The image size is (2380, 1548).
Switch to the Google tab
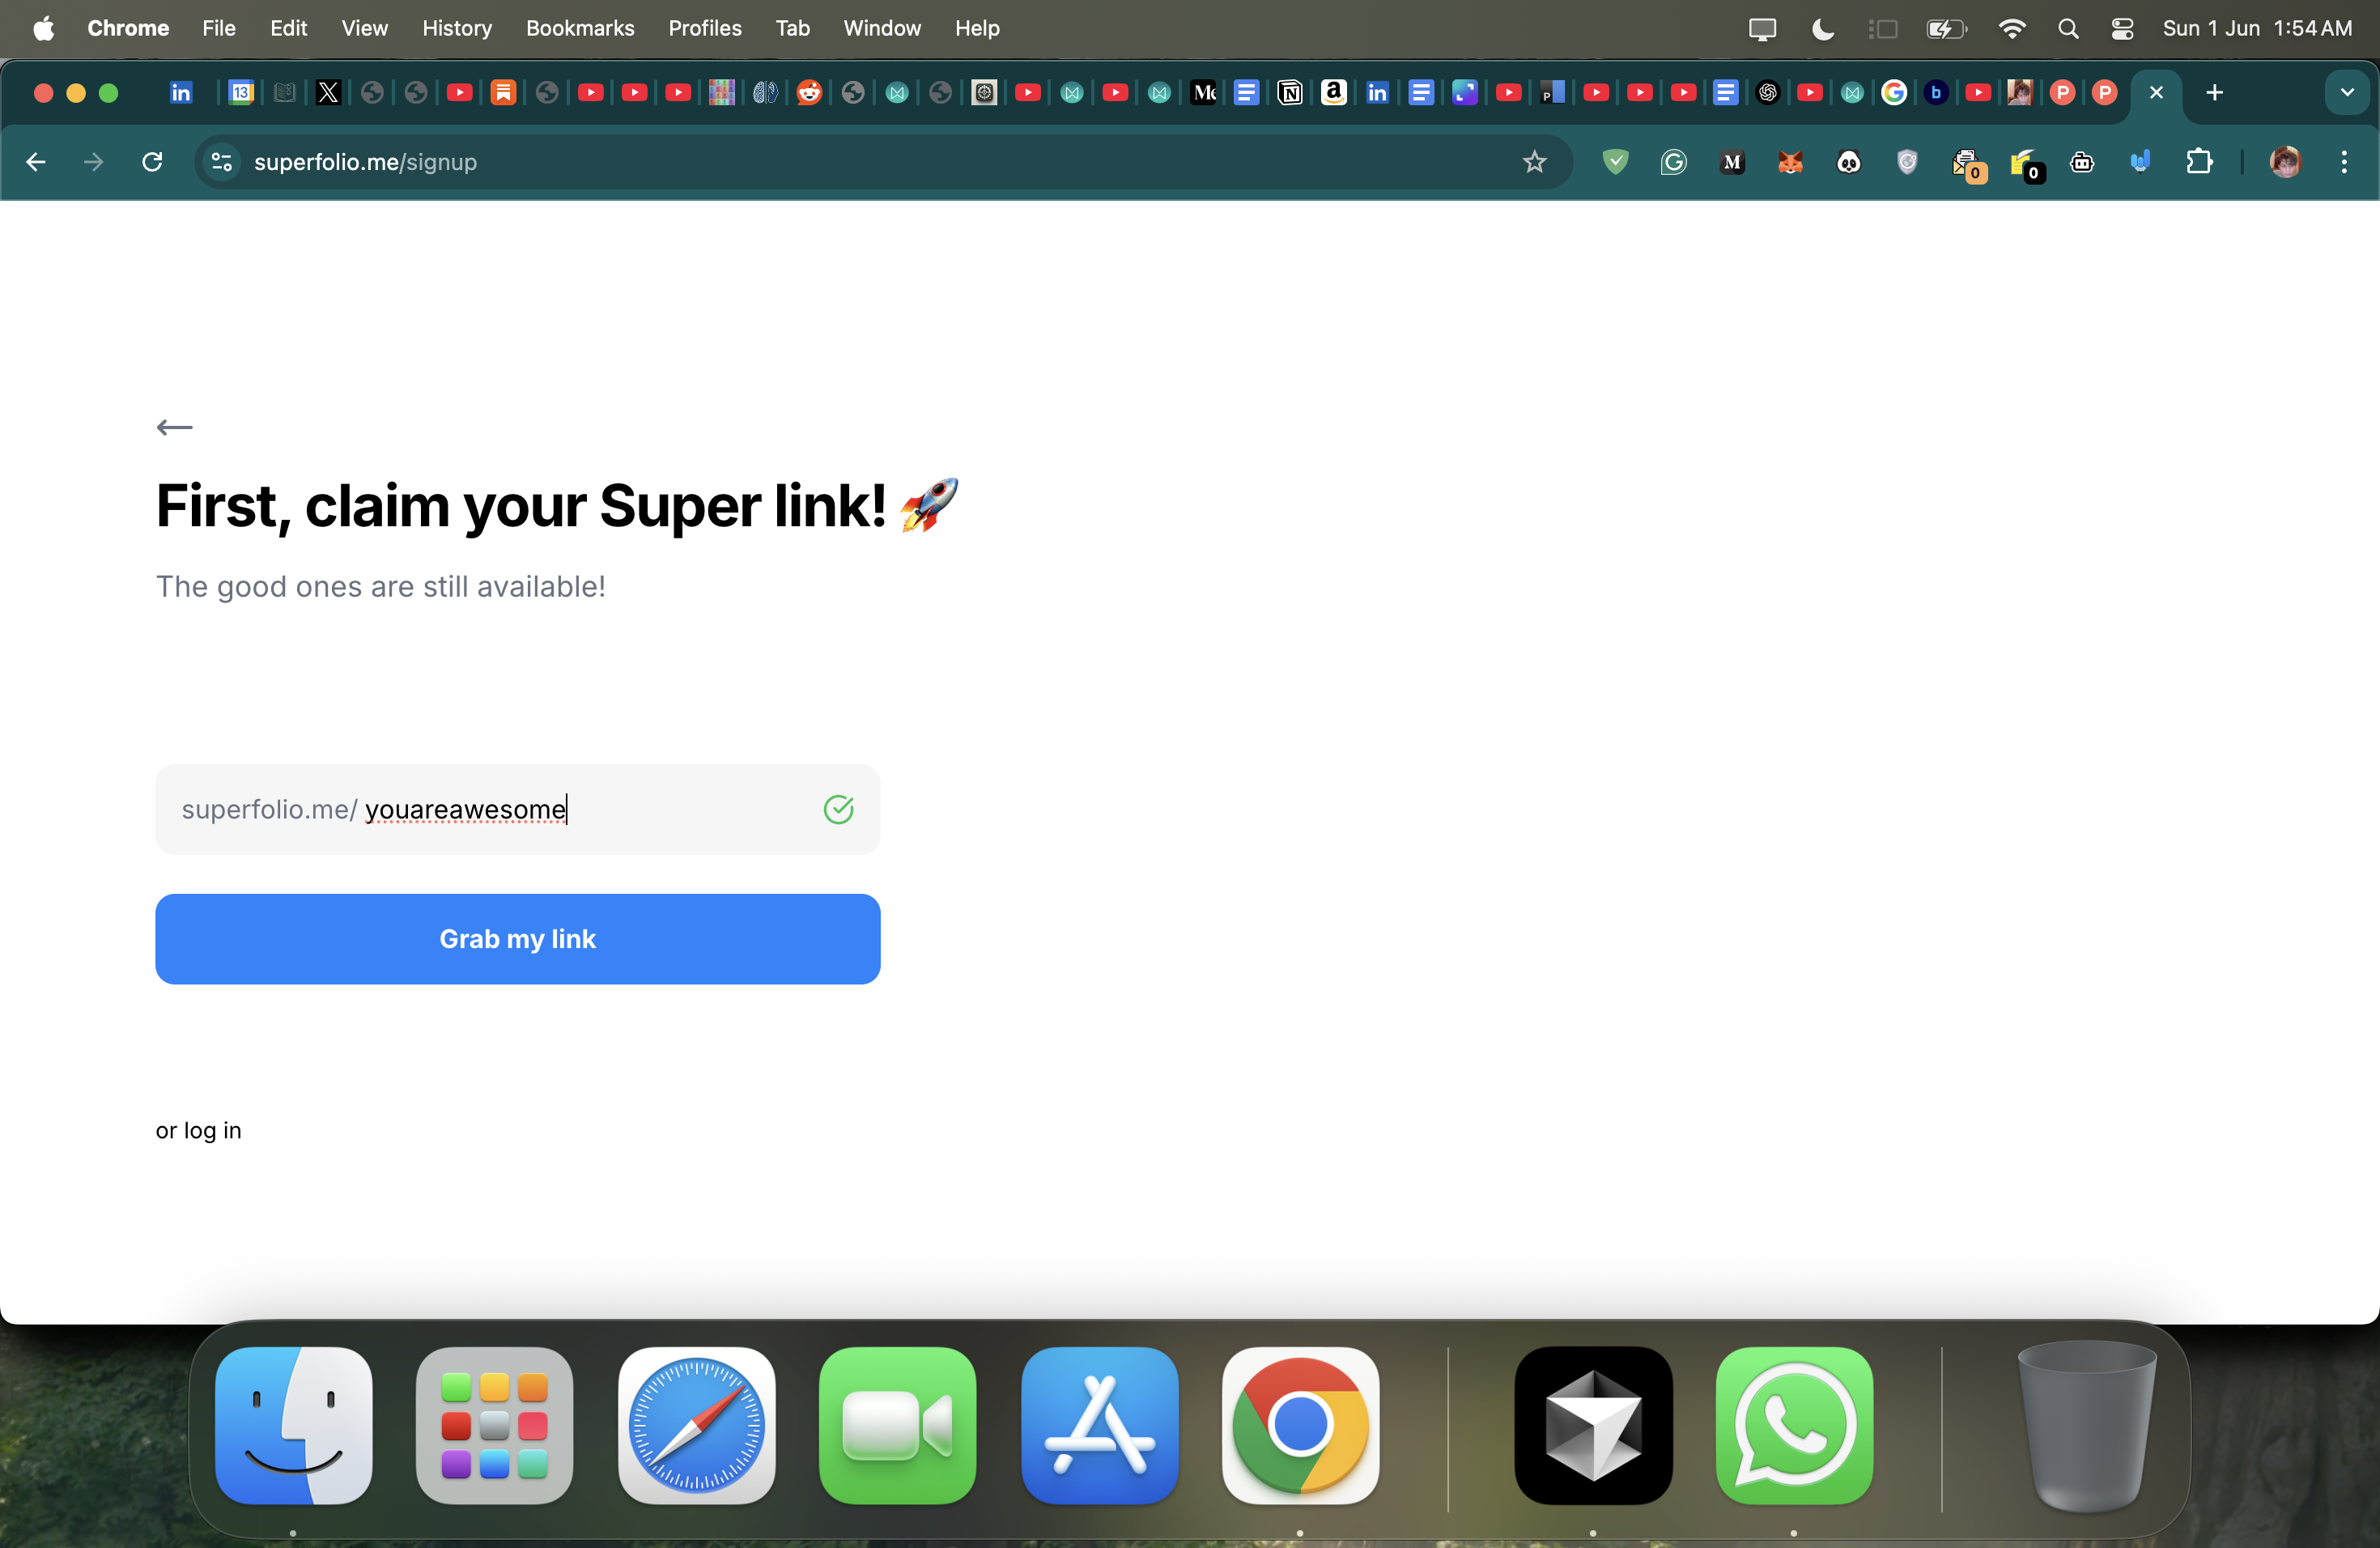point(1893,93)
